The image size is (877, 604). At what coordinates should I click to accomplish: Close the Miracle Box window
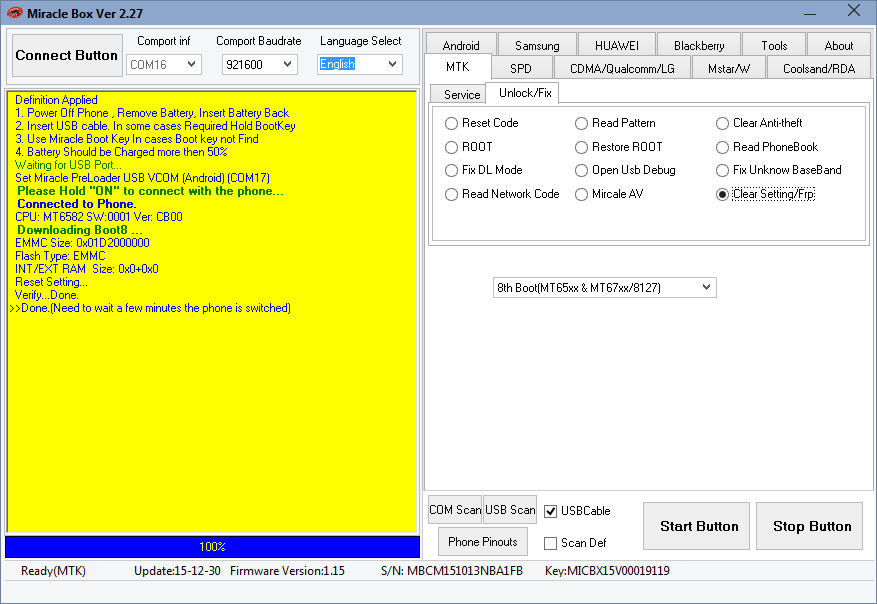coord(854,11)
